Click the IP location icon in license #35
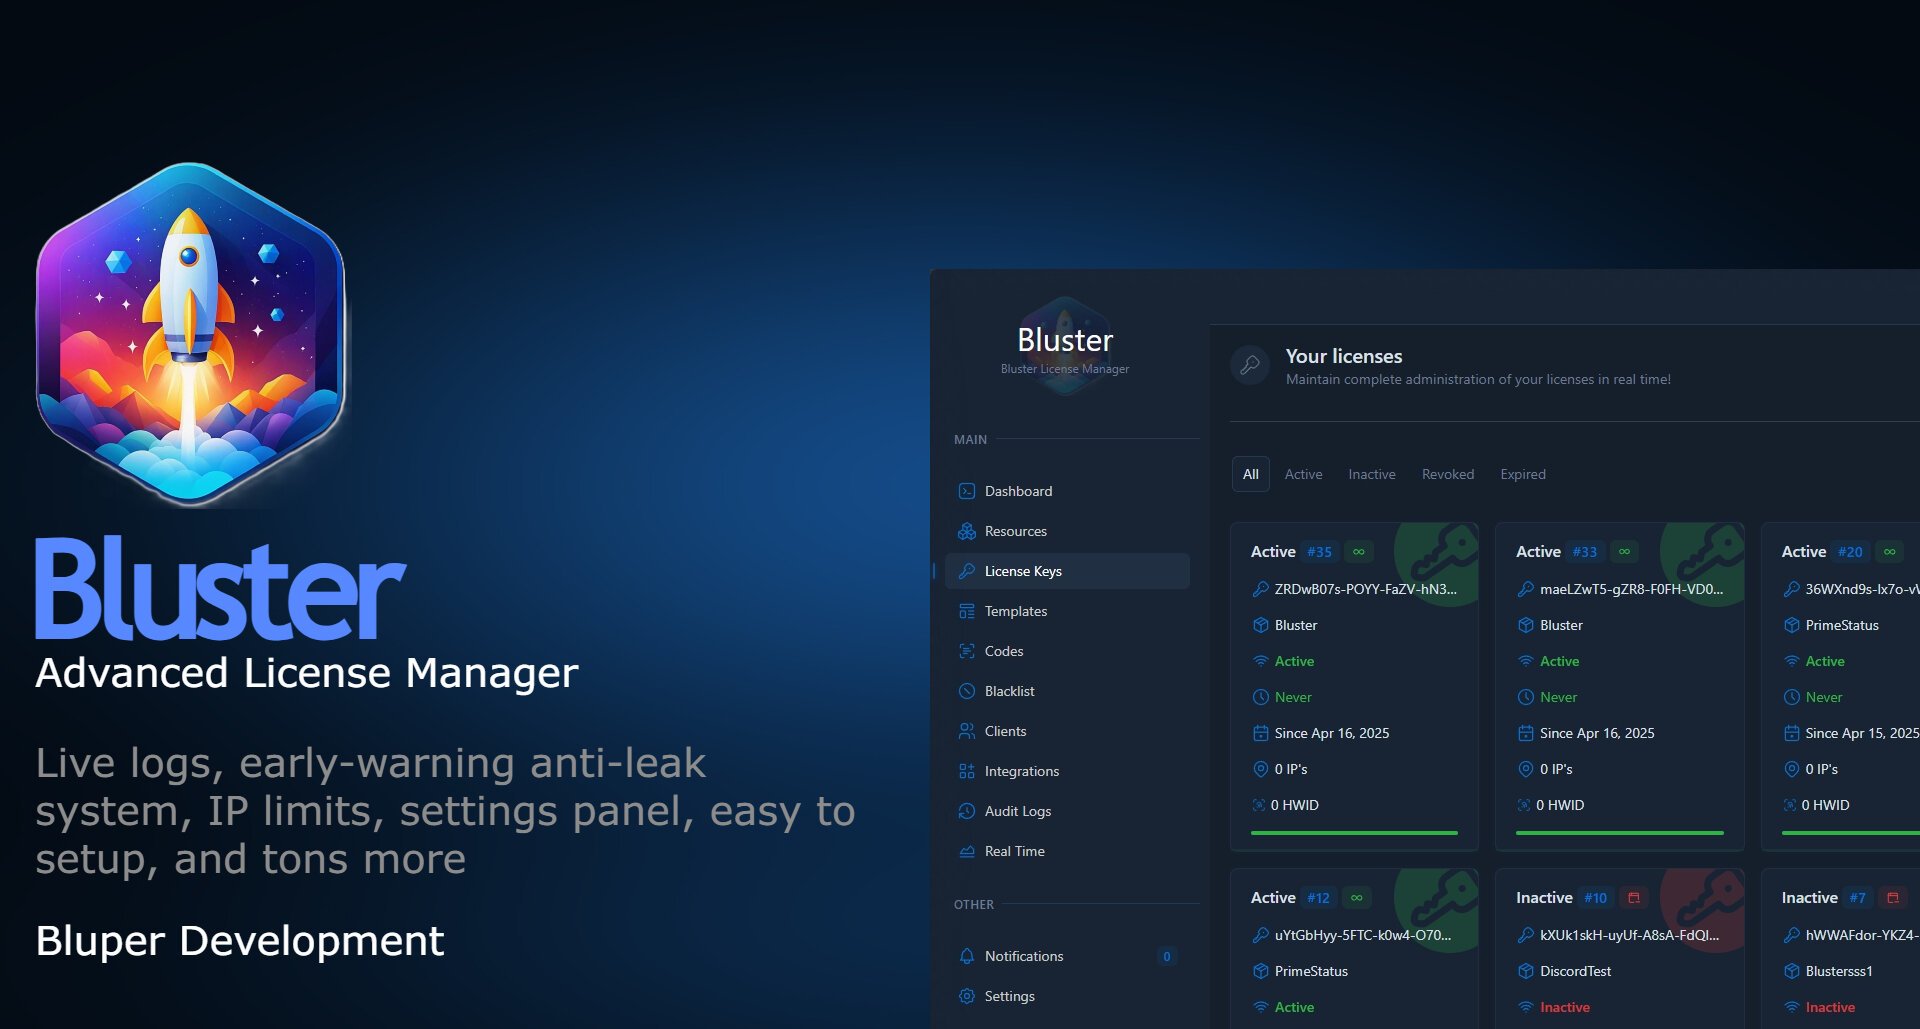Viewport: 1920px width, 1029px height. tap(1260, 769)
